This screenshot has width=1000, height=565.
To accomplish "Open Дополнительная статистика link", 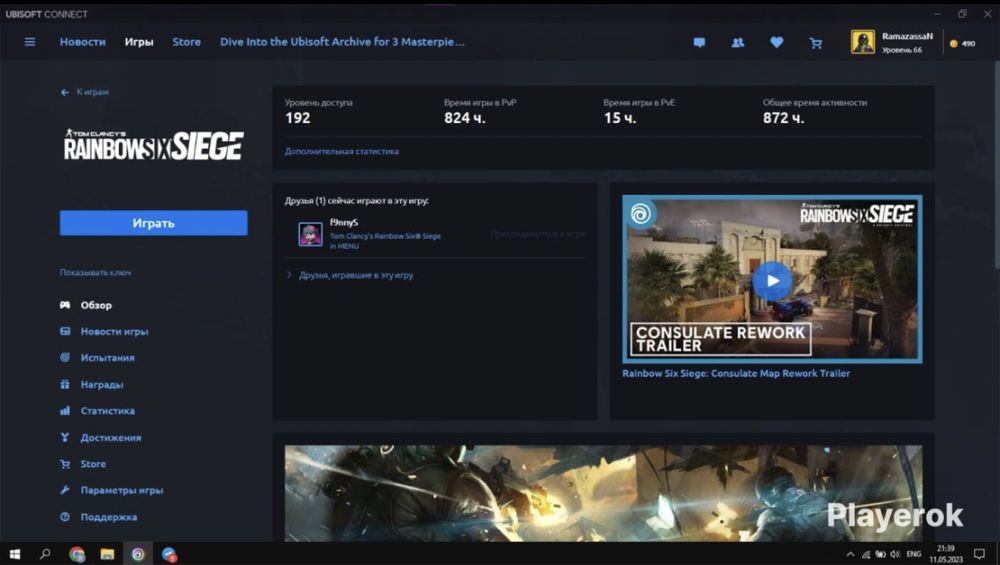I will (342, 151).
